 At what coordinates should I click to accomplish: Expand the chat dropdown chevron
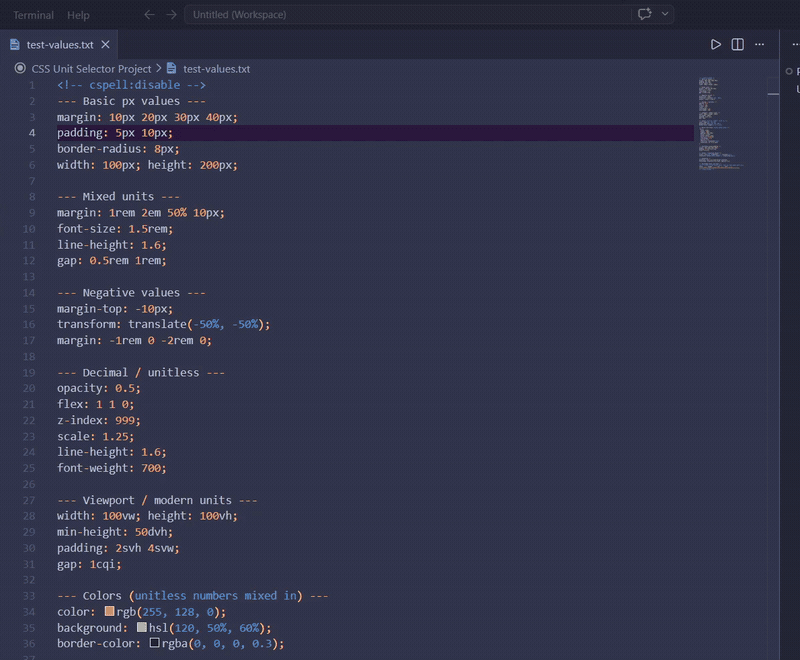665,14
